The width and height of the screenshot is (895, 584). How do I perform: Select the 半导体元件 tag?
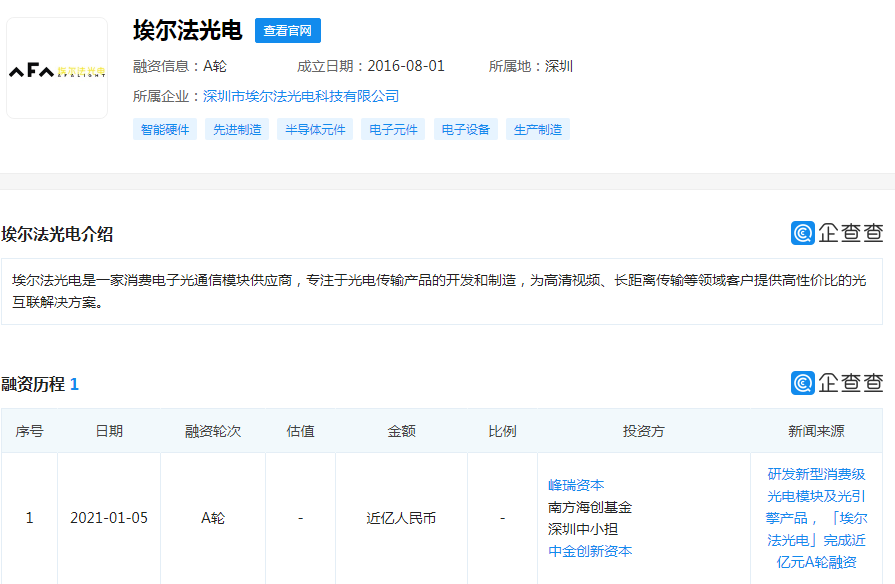click(x=315, y=130)
